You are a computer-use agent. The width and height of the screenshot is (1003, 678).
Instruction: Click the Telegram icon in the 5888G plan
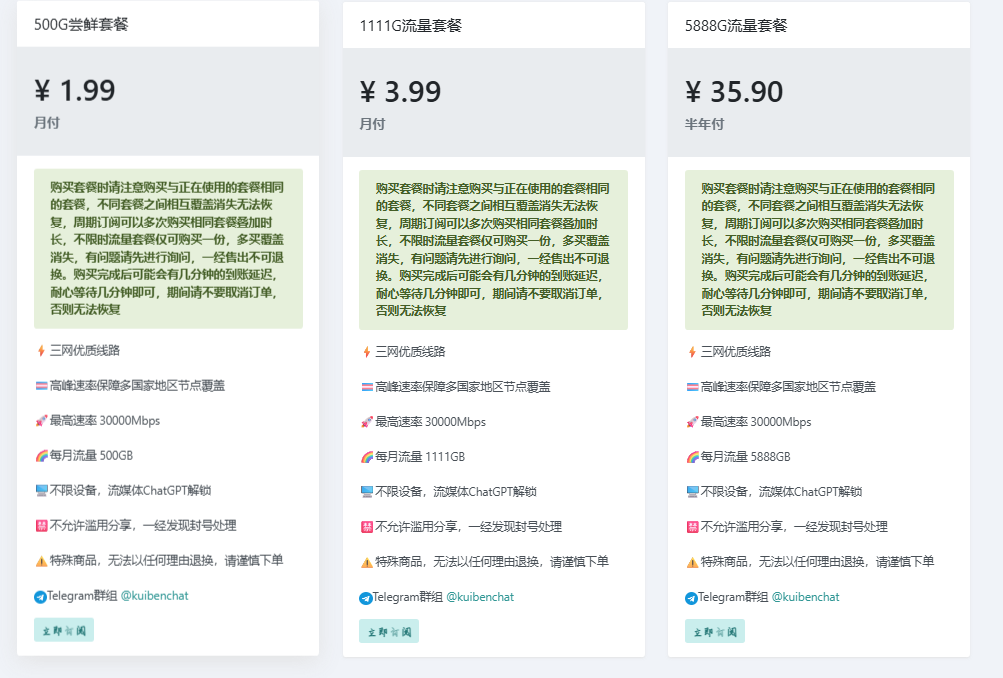(691, 598)
